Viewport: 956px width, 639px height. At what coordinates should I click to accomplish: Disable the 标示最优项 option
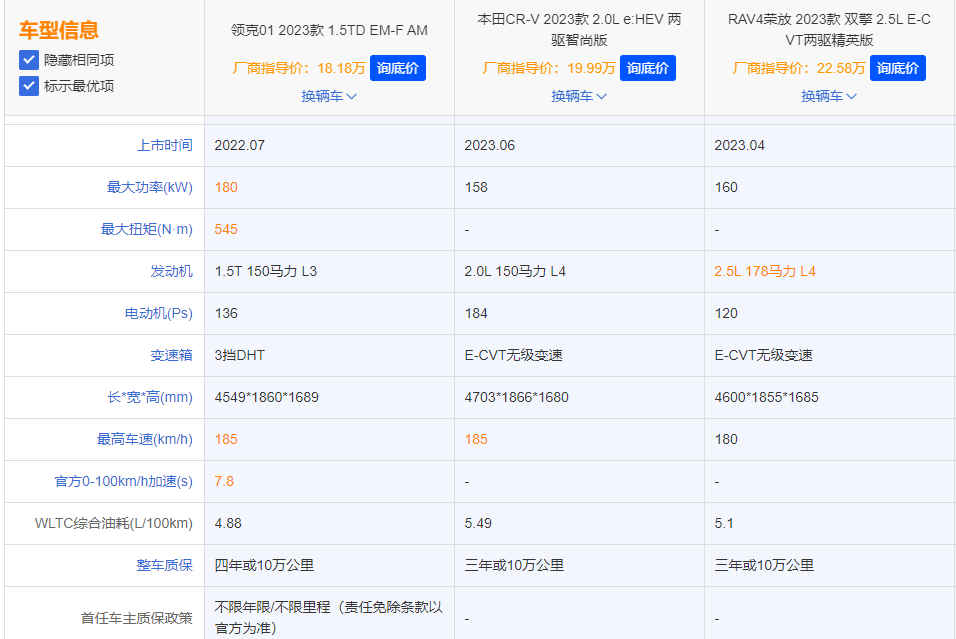coord(28,84)
